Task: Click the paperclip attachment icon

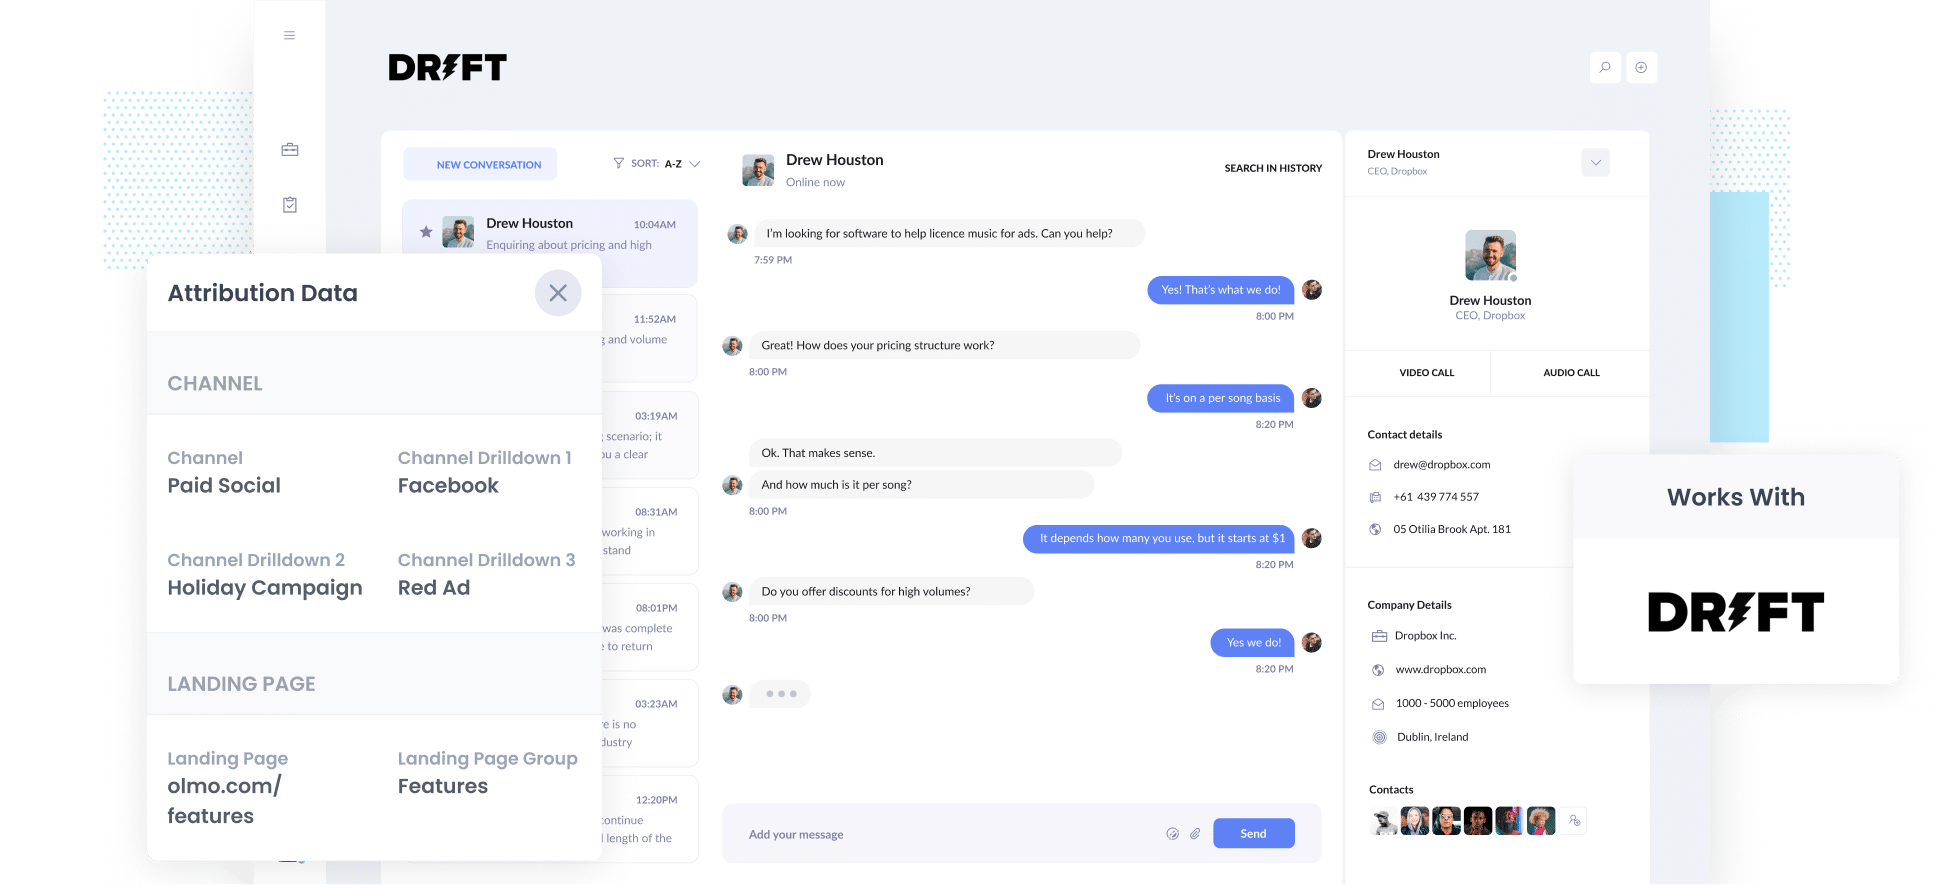Action: pos(1195,834)
